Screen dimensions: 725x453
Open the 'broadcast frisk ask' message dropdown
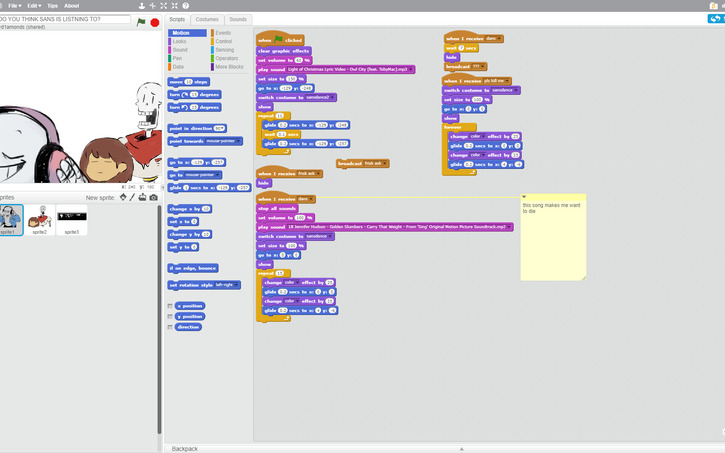[x=384, y=163]
